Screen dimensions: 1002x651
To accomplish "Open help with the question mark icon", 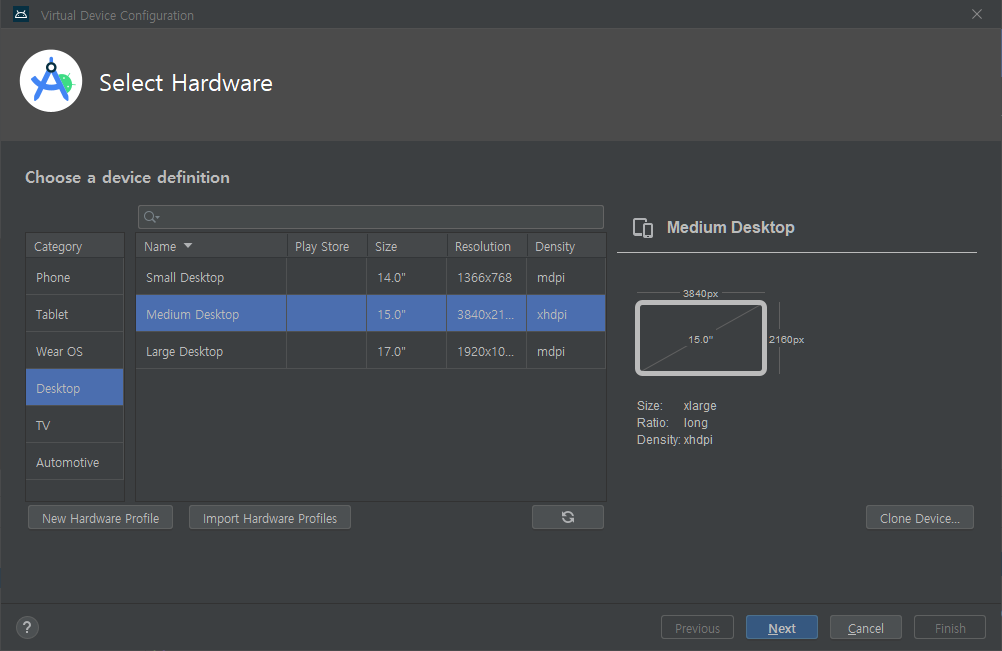I will [27, 627].
